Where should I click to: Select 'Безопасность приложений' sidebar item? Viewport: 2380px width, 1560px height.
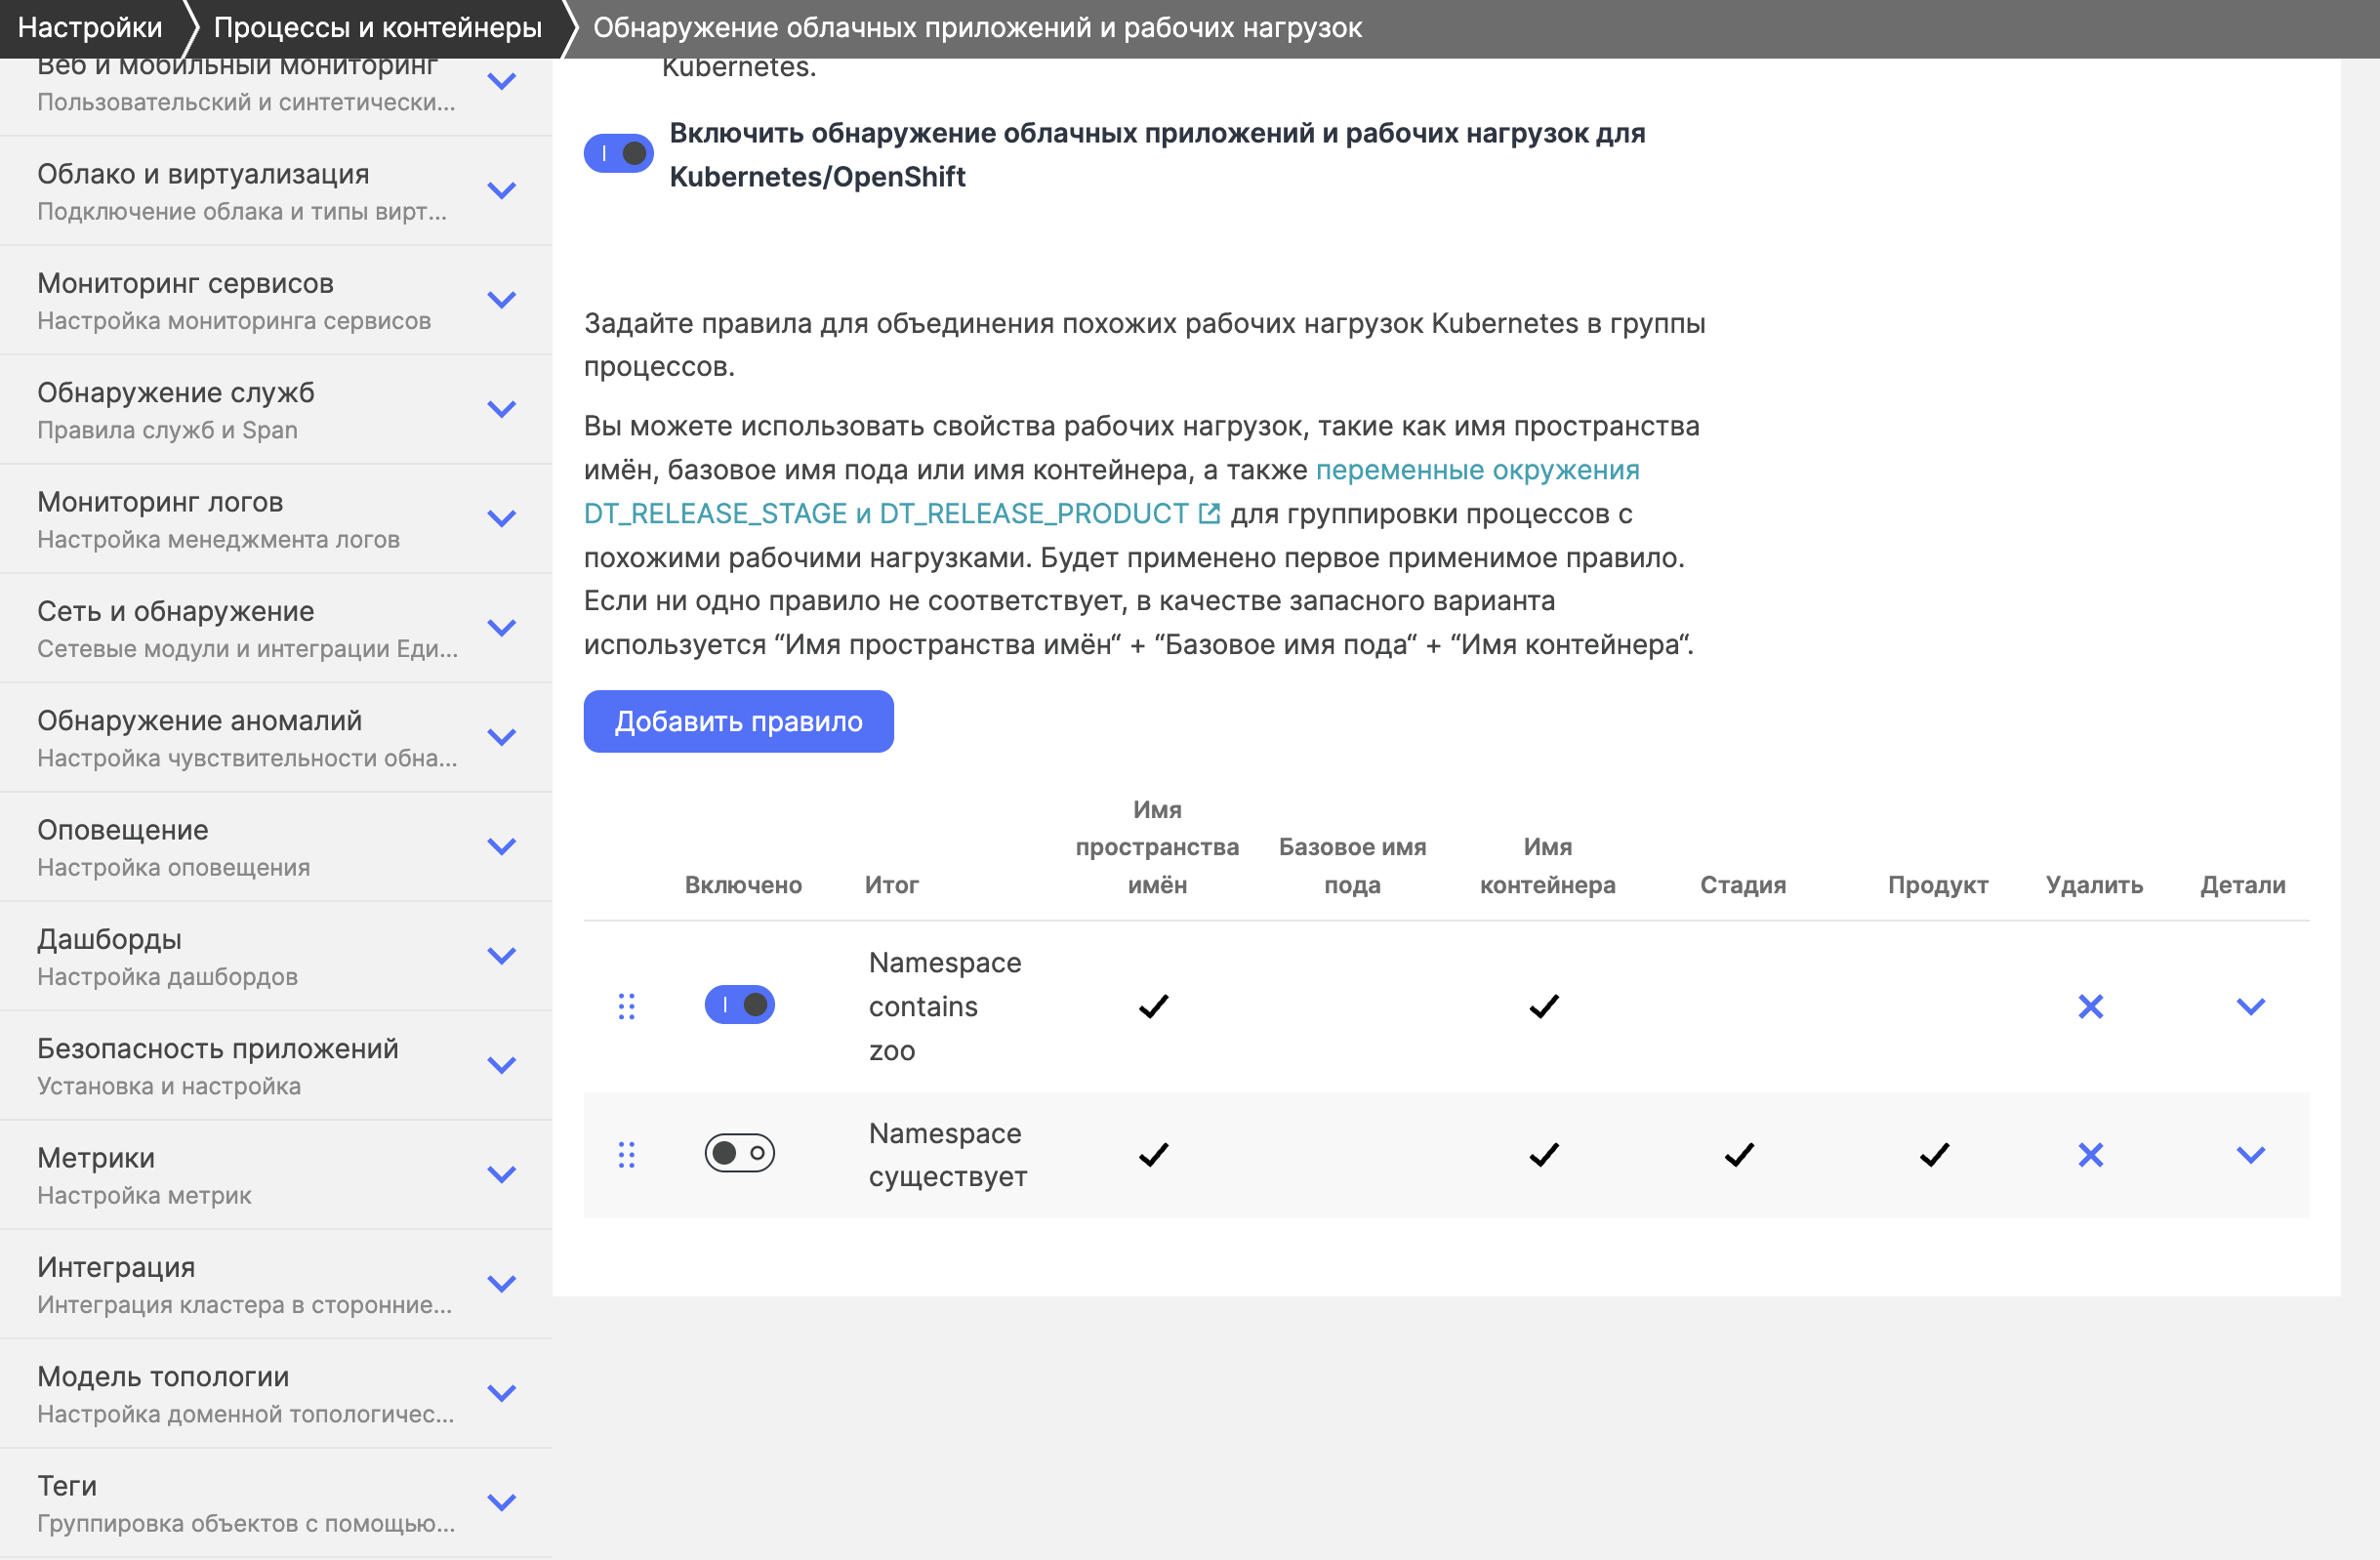click(218, 1048)
